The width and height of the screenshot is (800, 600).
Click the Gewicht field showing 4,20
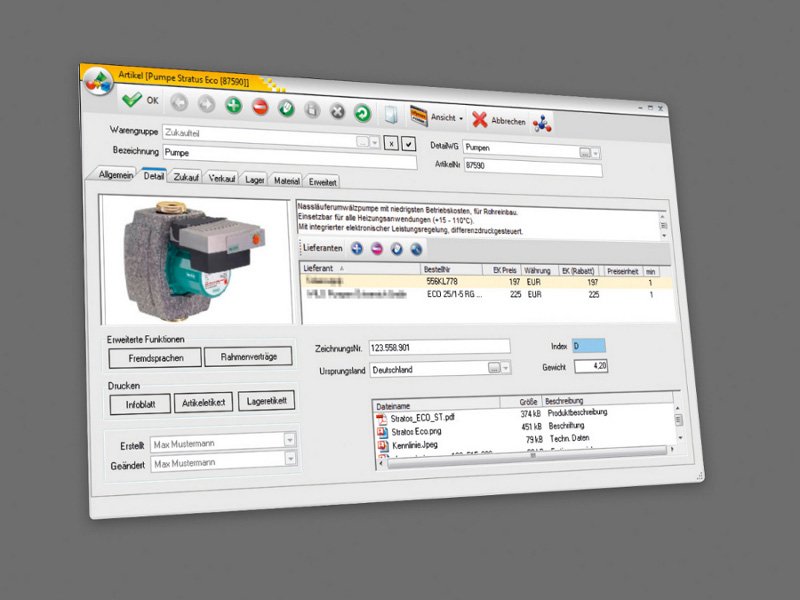pyautogui.click(x=591, y=366)
